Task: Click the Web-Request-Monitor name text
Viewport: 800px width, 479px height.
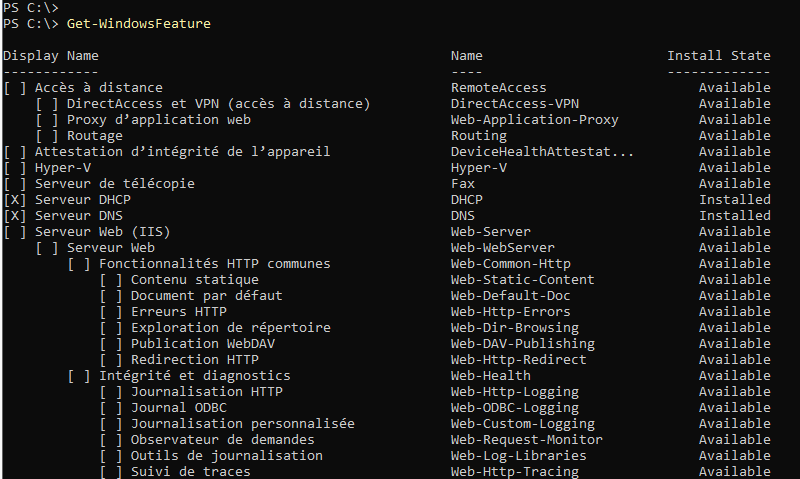Action: point(526,440)
